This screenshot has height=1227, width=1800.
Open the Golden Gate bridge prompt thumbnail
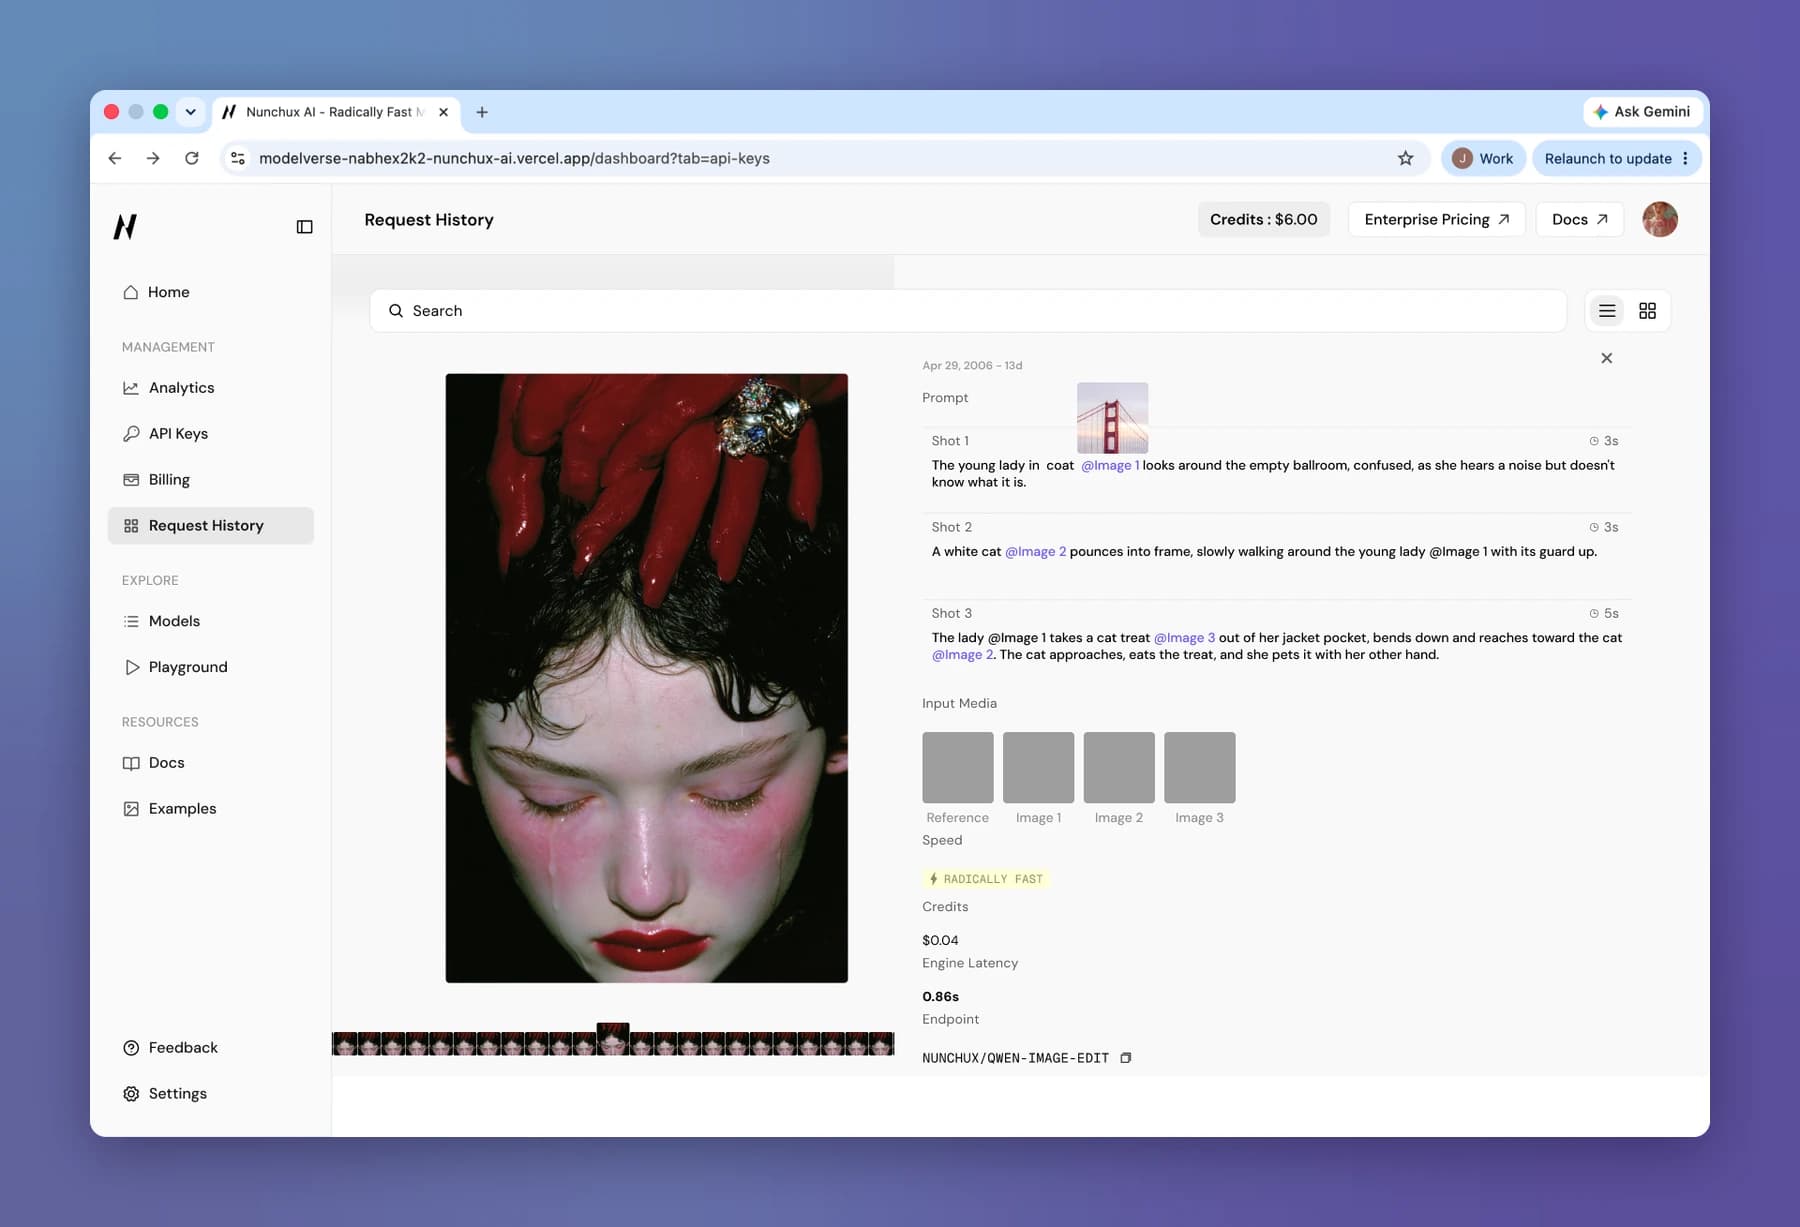(1112, 418)
